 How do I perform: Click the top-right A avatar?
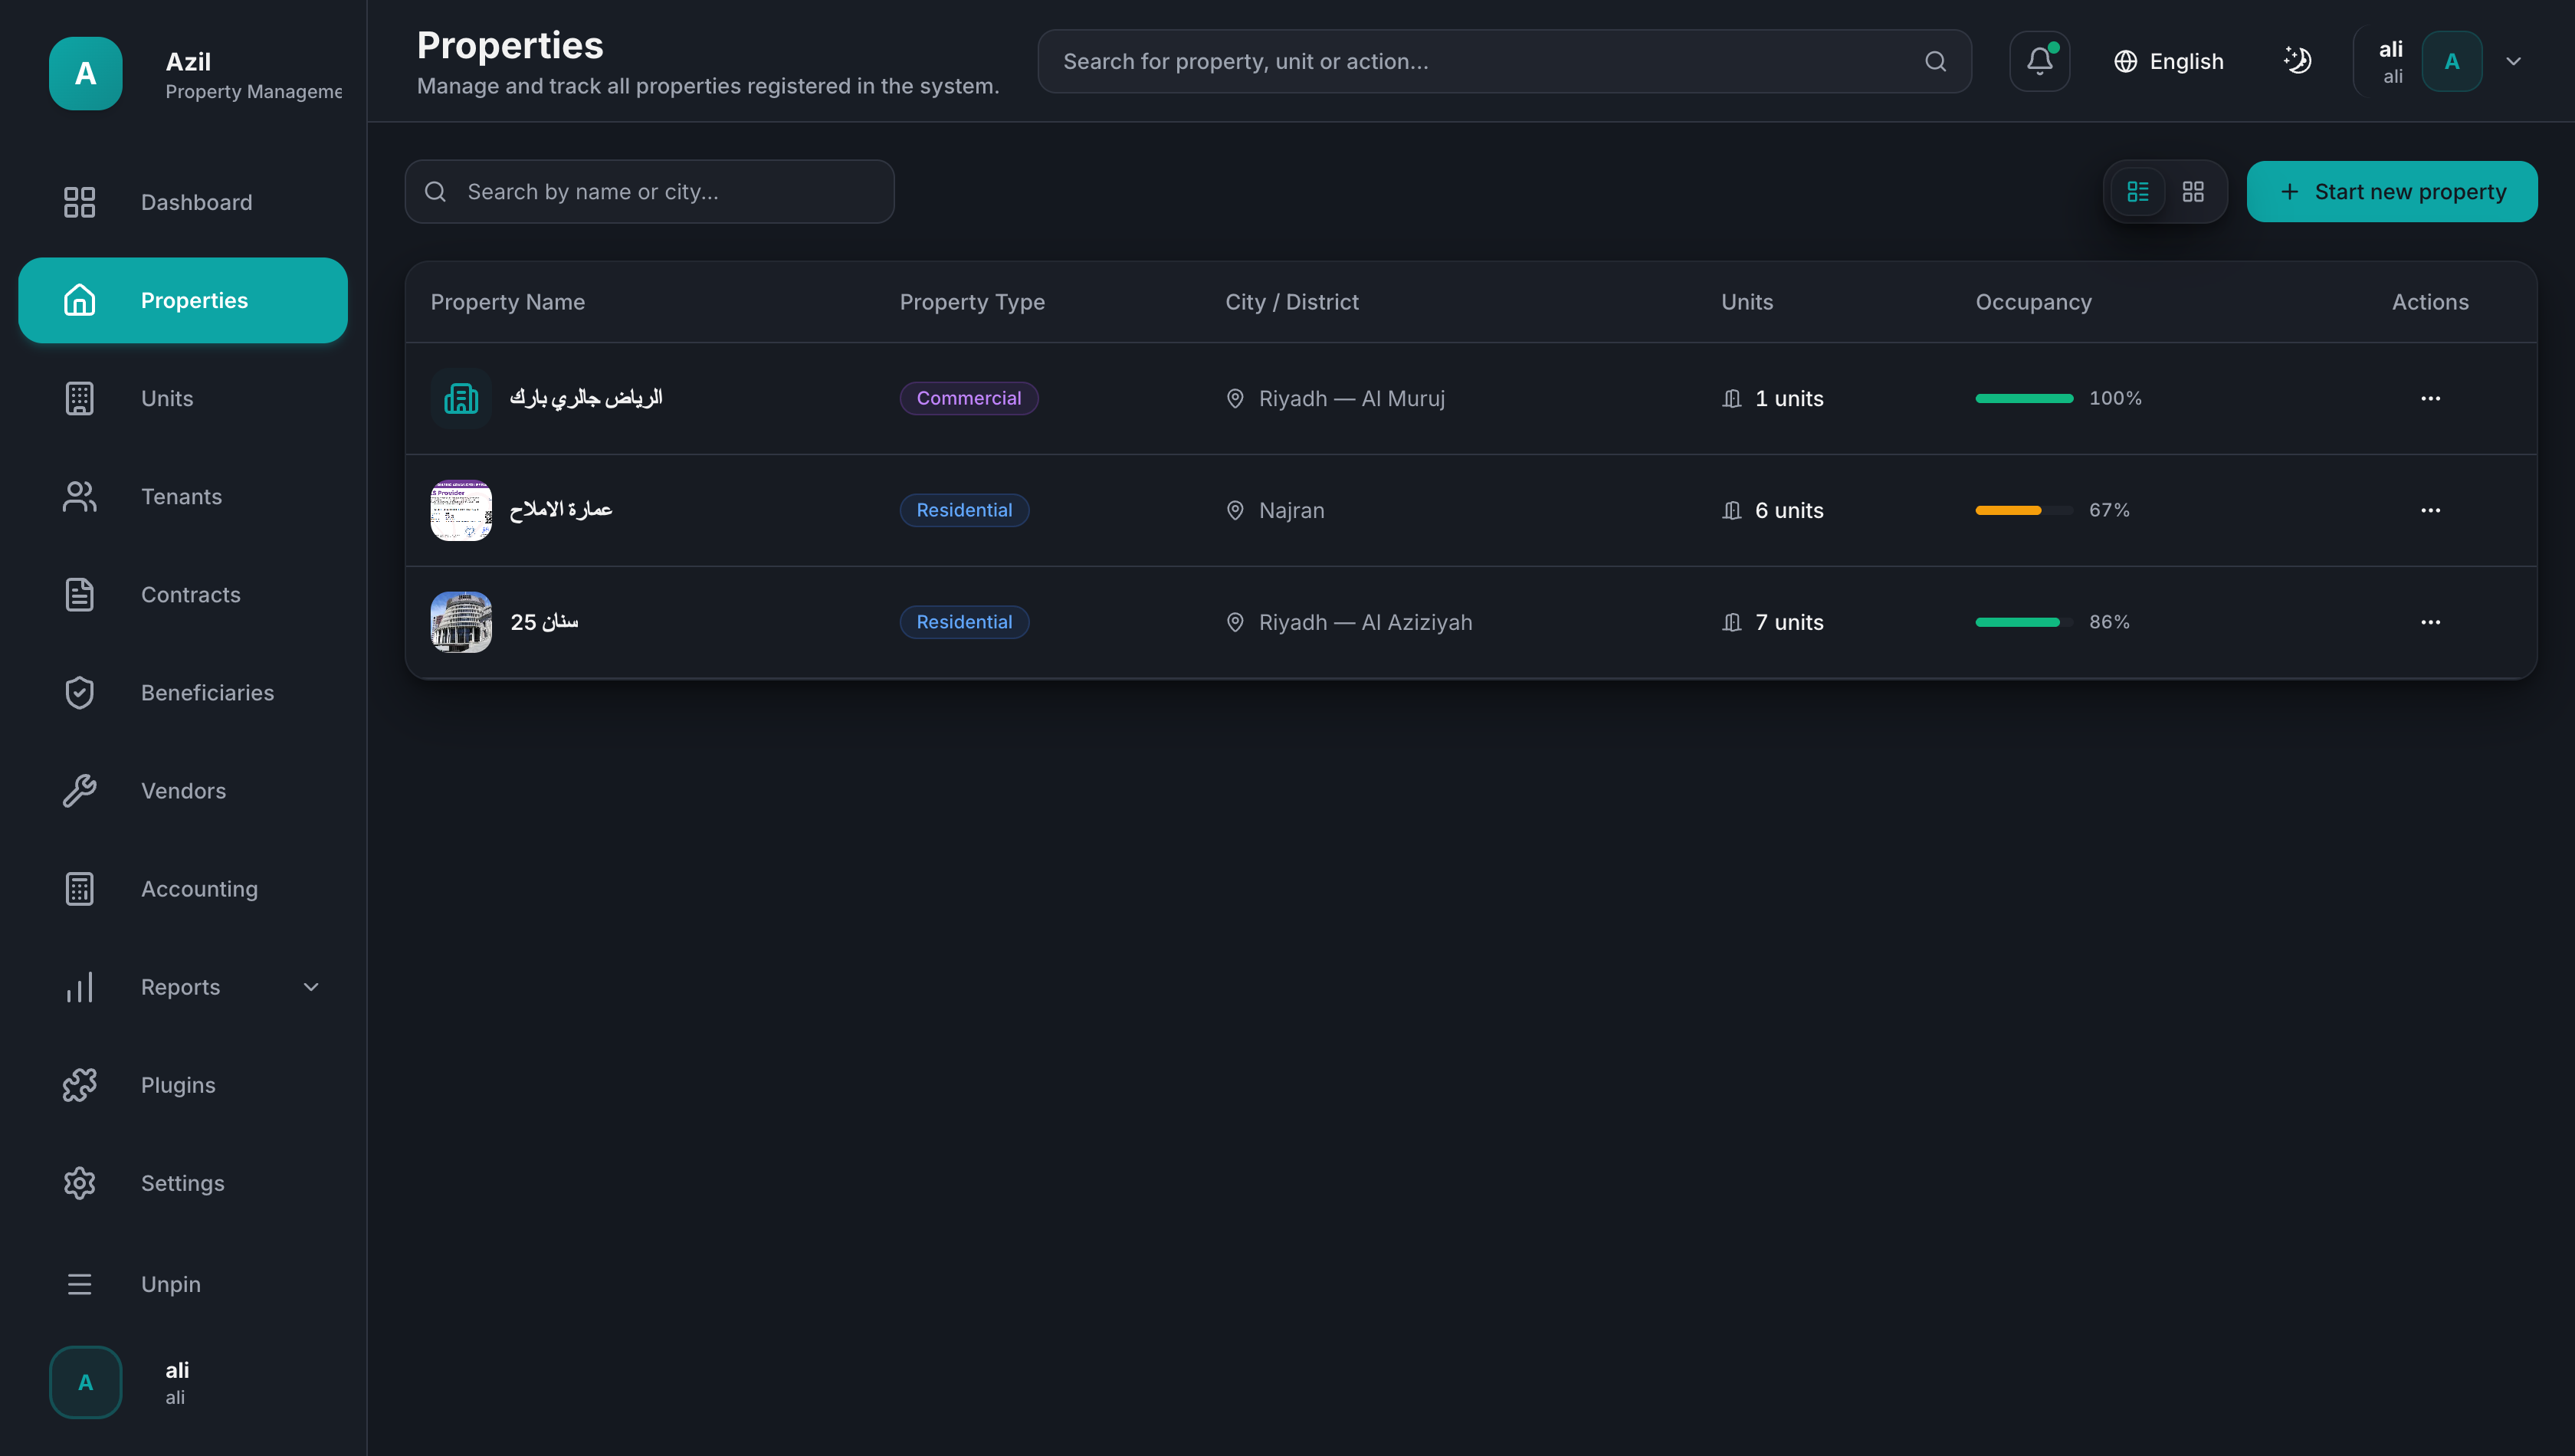pos(2451,61)
